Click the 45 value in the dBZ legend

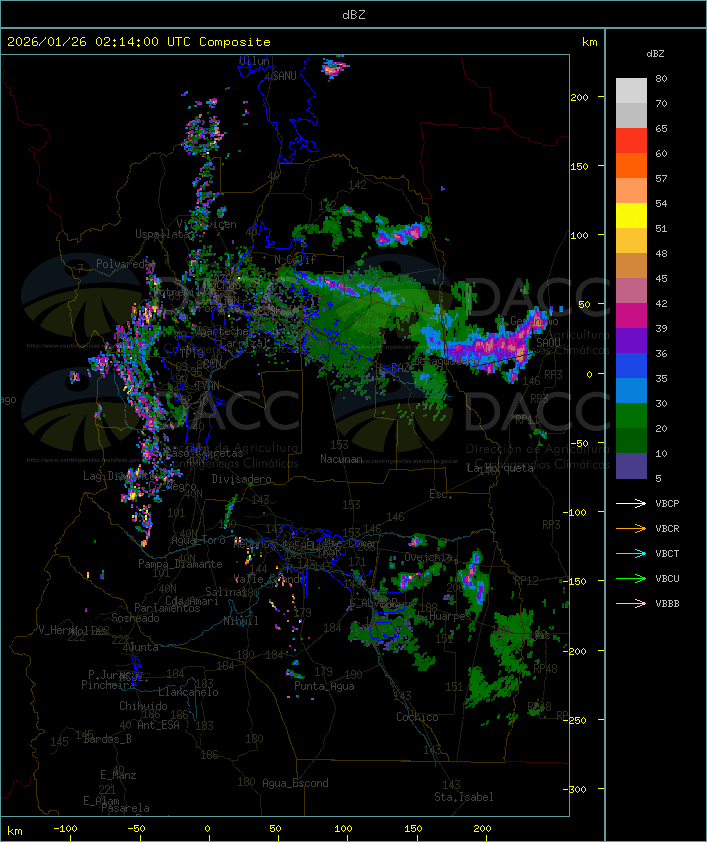[661, 279]
